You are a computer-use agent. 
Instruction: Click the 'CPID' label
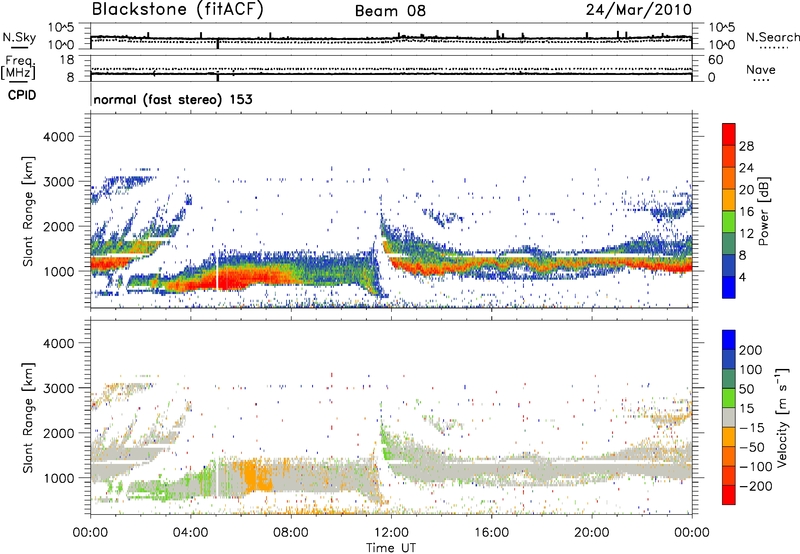pos(22,95)
